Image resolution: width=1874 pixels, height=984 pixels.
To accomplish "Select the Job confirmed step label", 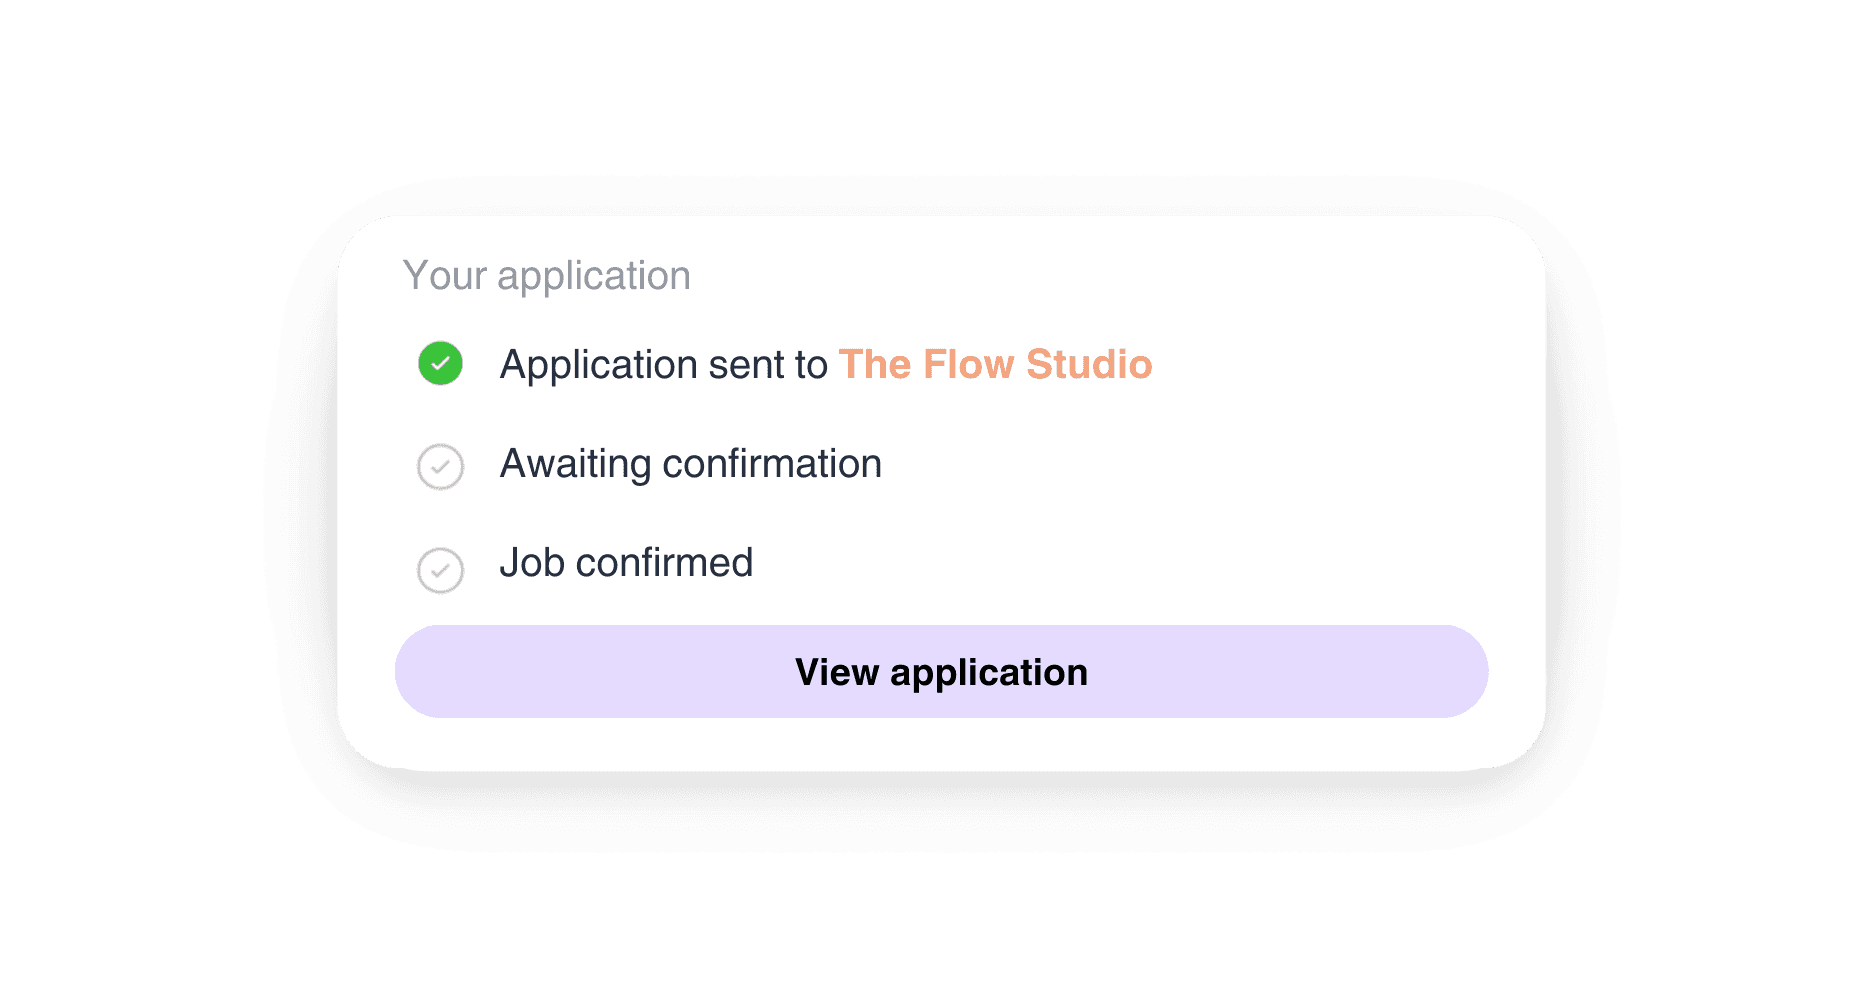I will click(x=626, y=563).
